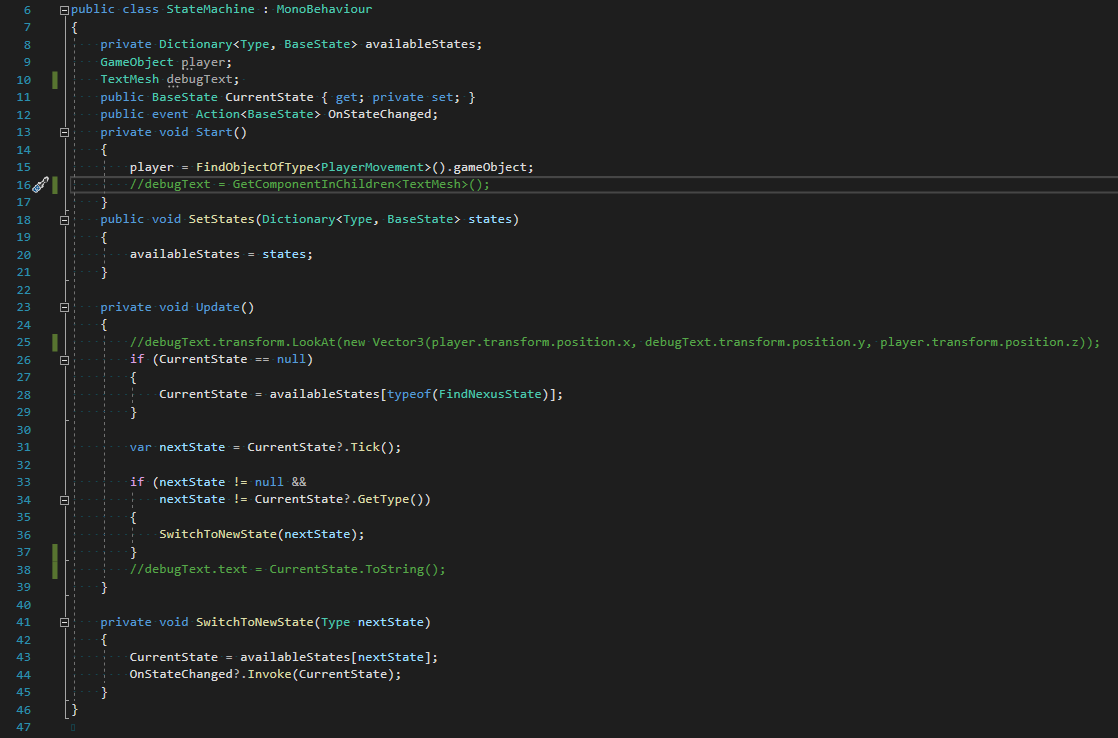The height and width of the screenshot is (738, 1118).
Task: Click the OnStateChanged event name on line 12
Action: pyautogui.click(x=379, y=114)
